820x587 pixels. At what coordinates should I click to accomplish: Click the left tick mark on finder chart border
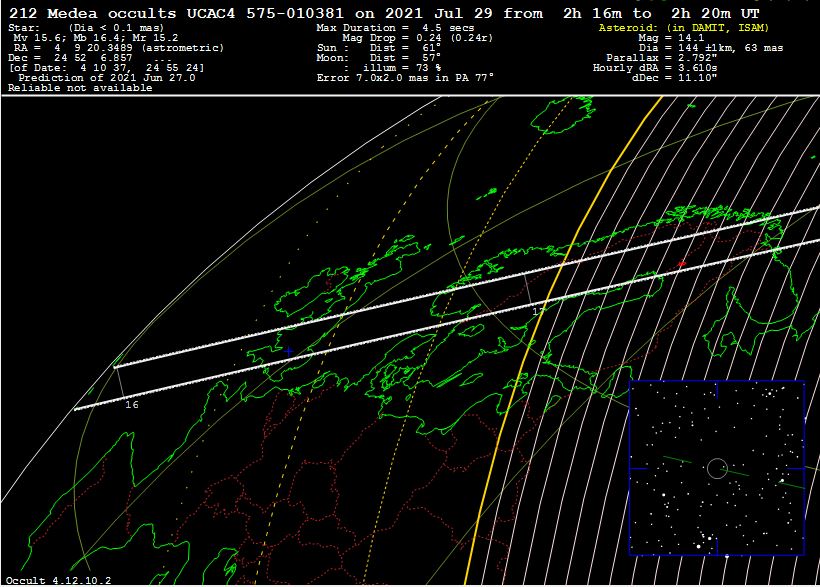(637, 468)
